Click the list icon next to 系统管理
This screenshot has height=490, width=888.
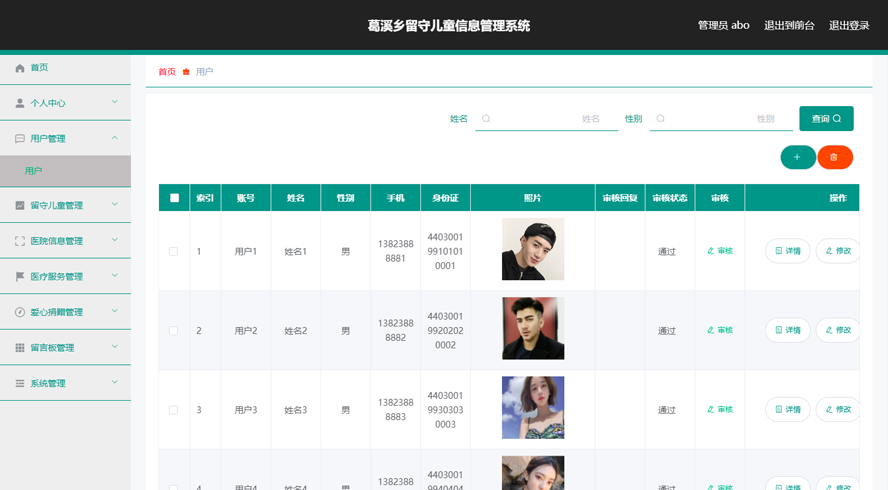(x=20, y=384)
